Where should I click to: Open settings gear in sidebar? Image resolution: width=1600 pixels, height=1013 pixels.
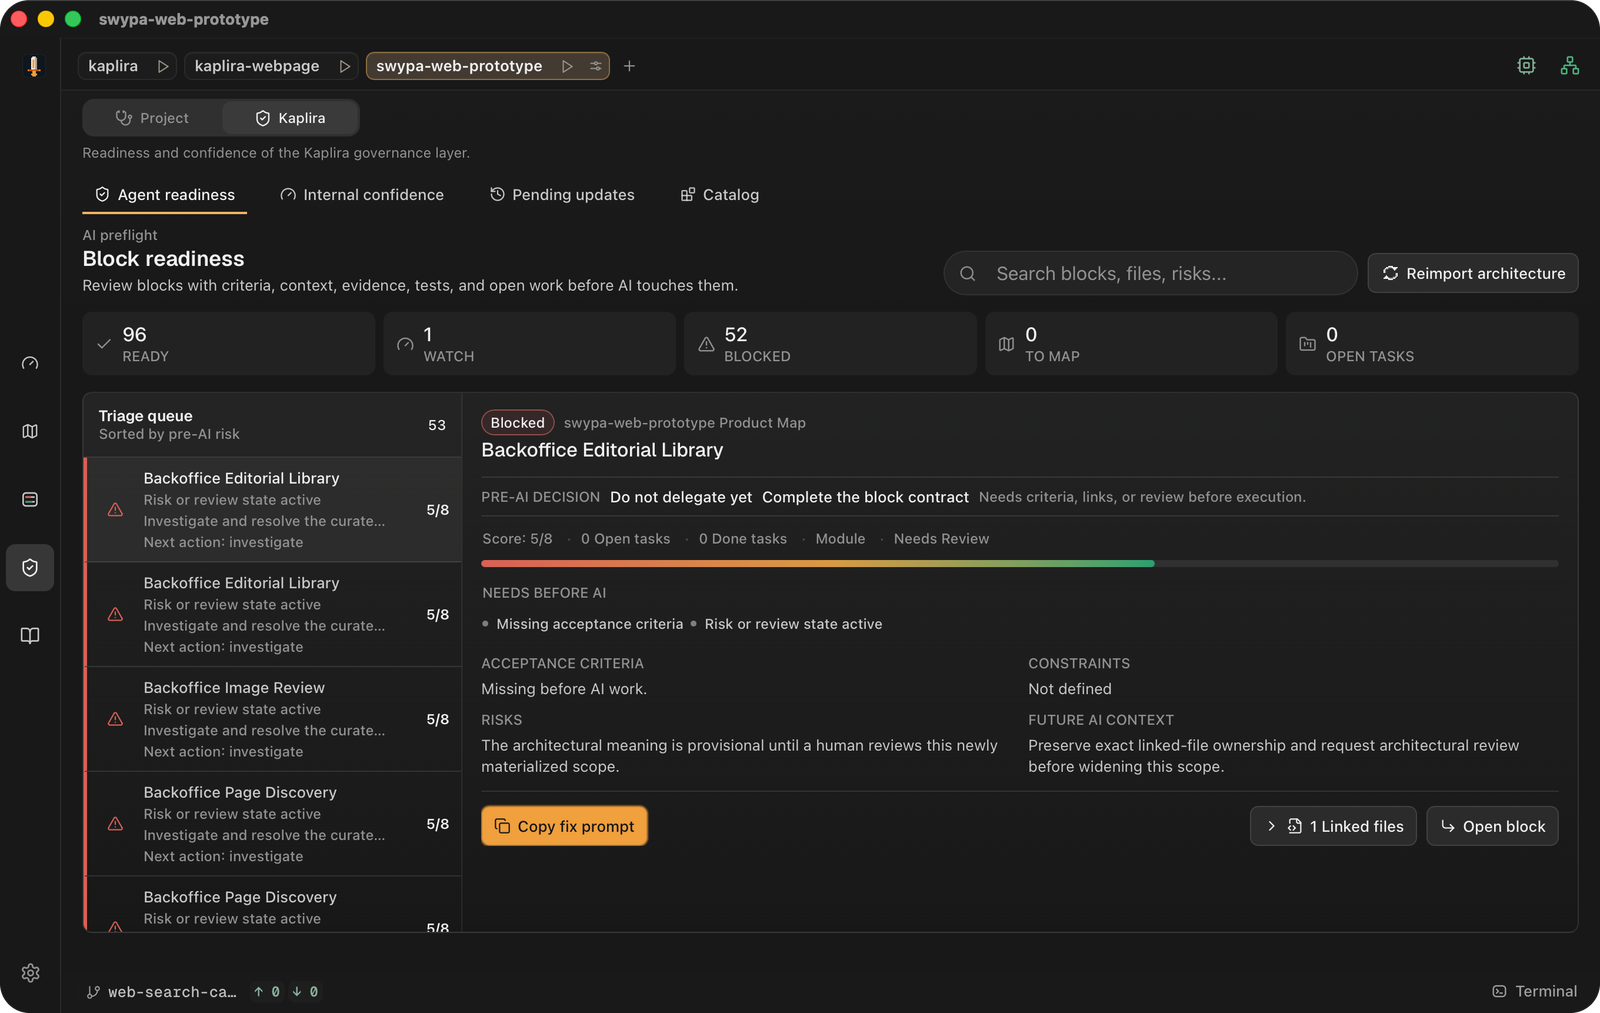pos(30,973)
